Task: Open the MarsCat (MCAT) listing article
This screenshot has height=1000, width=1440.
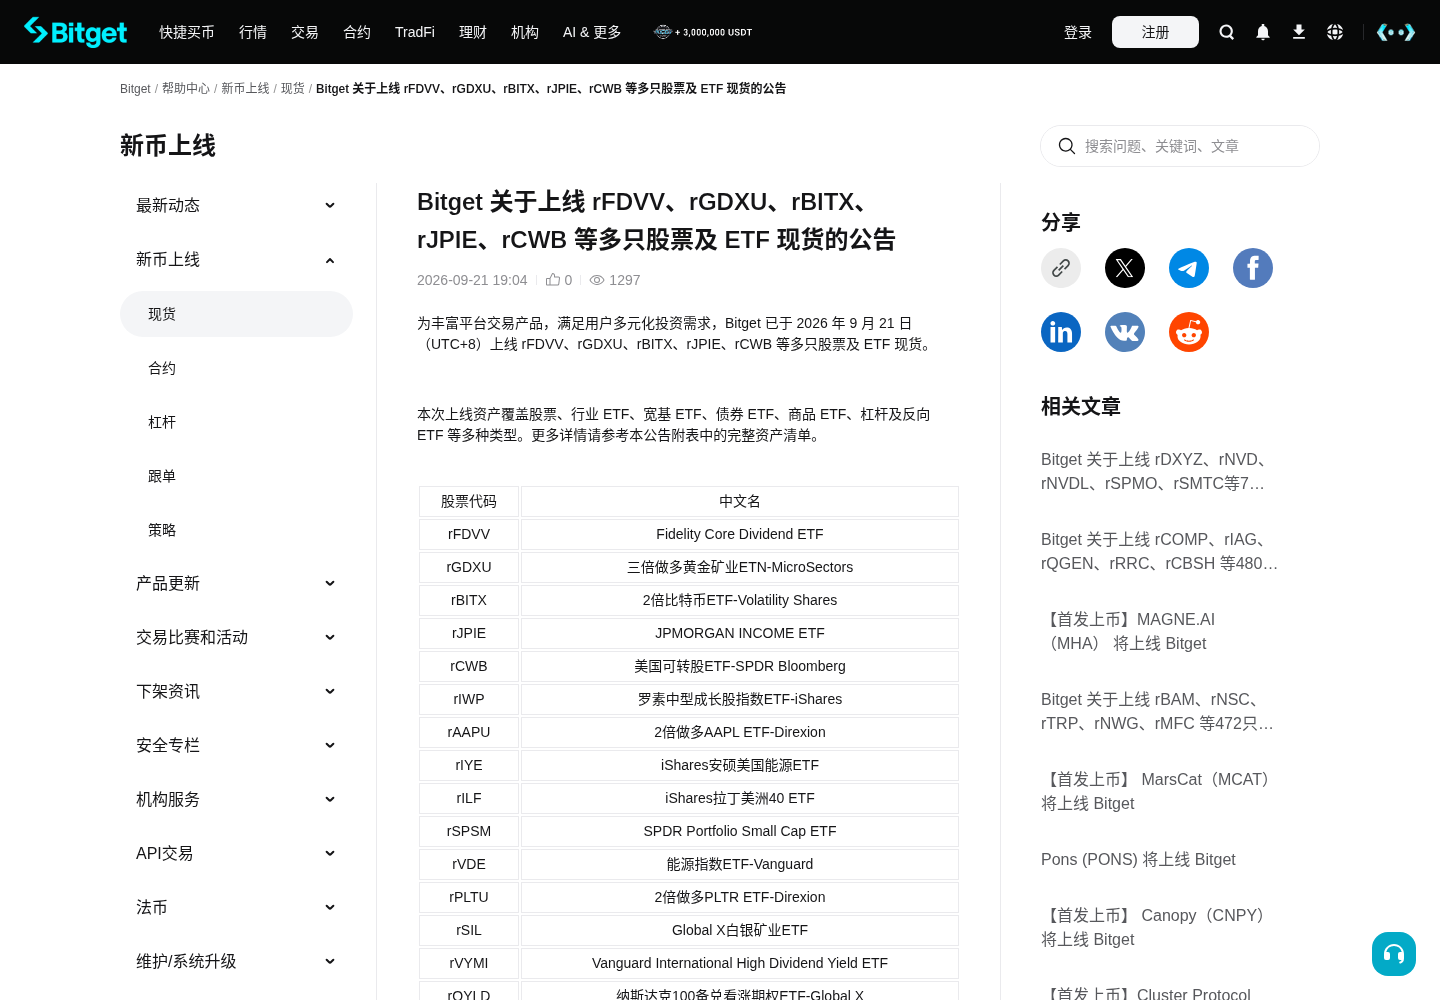Action: [x=1160, y=791]
